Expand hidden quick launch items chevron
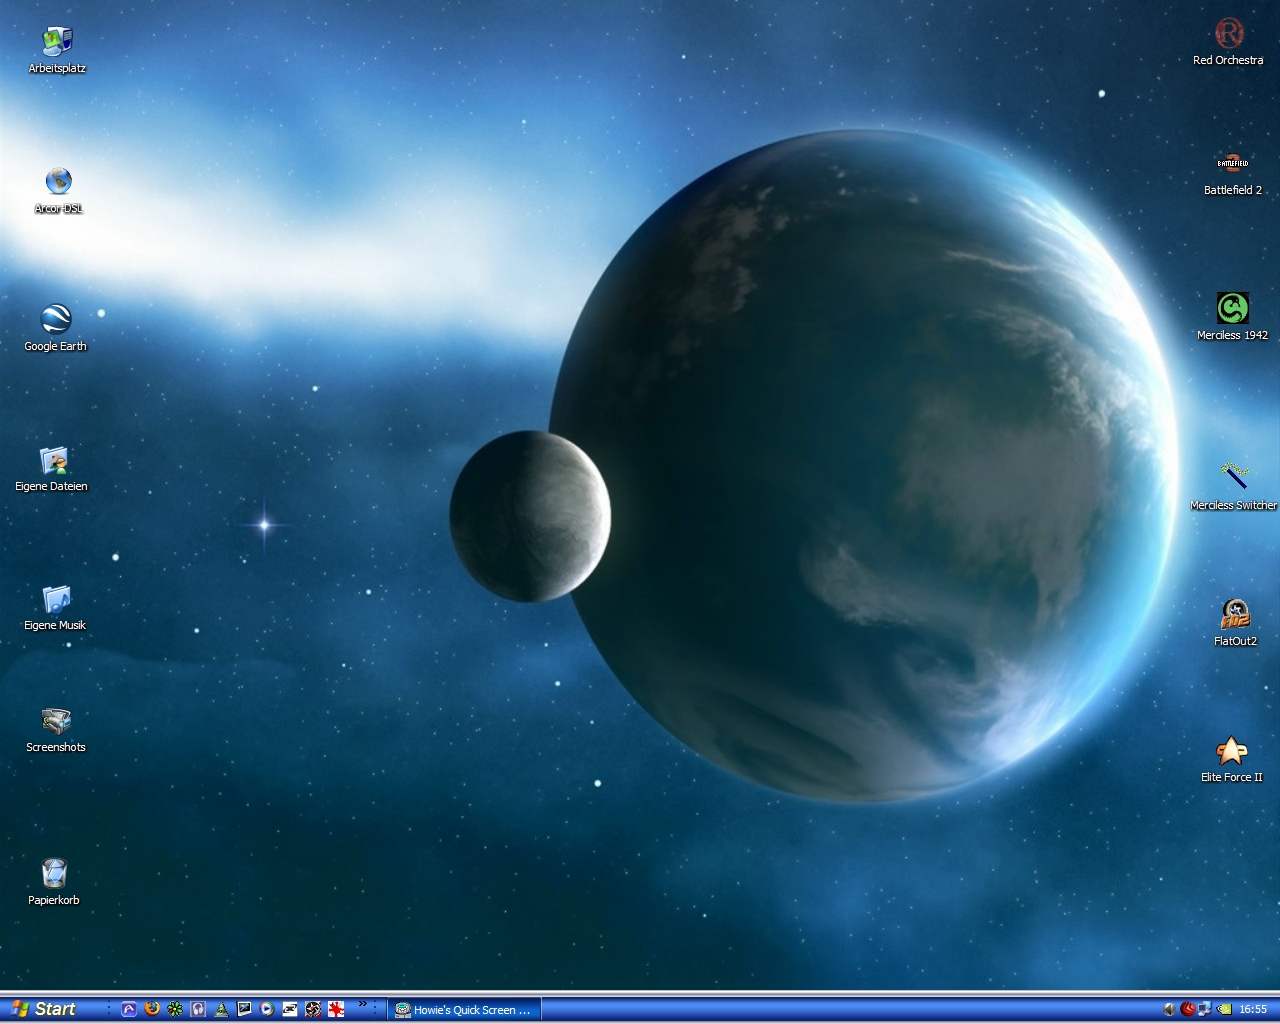This screenshot has width=1280, height=1024. click(362, 1005)
